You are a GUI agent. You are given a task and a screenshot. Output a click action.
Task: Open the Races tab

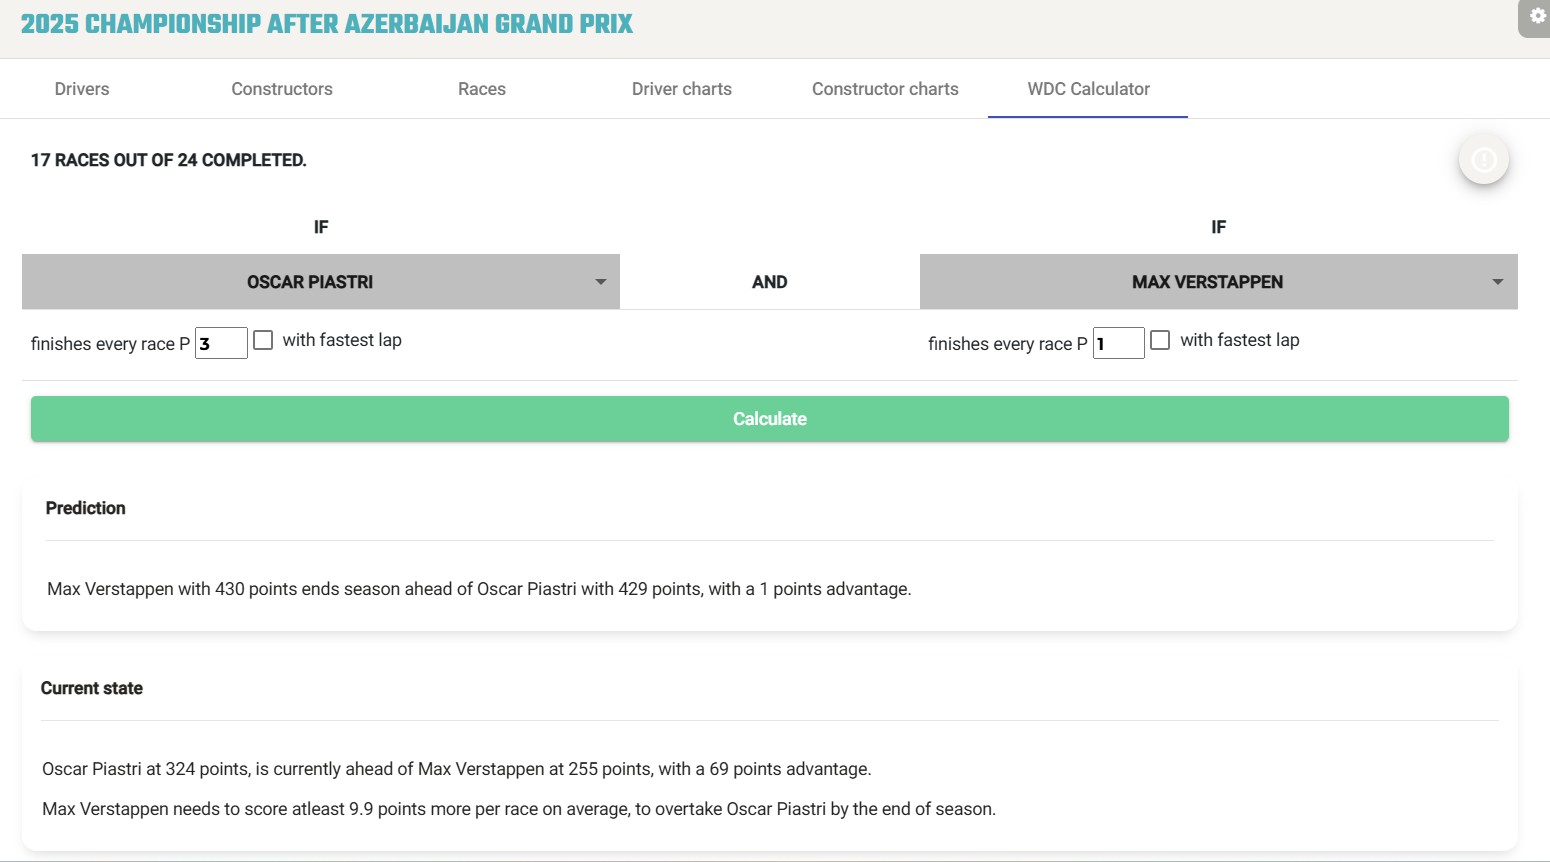[482, 89]
